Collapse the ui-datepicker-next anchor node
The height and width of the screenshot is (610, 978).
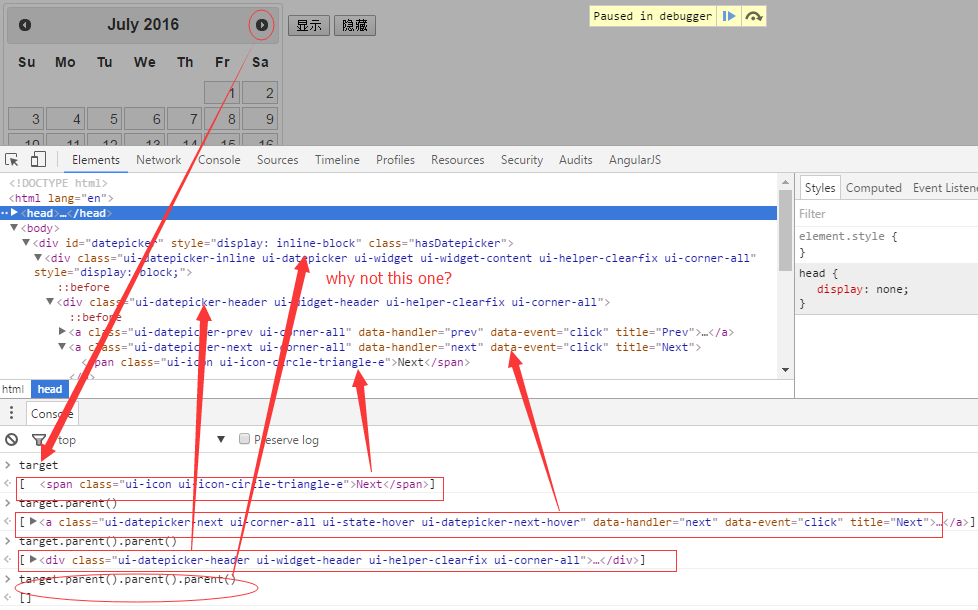[62, 347]
